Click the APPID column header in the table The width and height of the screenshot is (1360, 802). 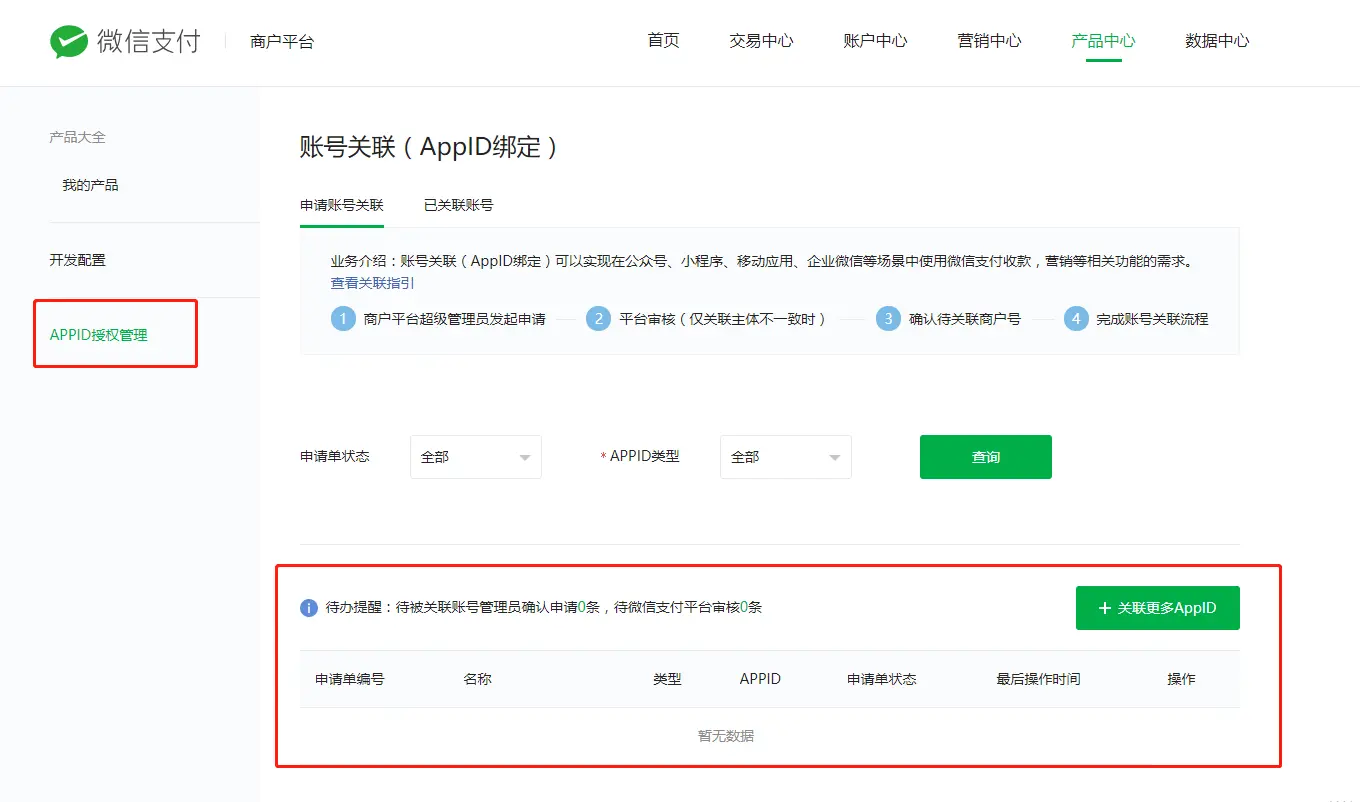pyautogui.click(x=760, y=679)
